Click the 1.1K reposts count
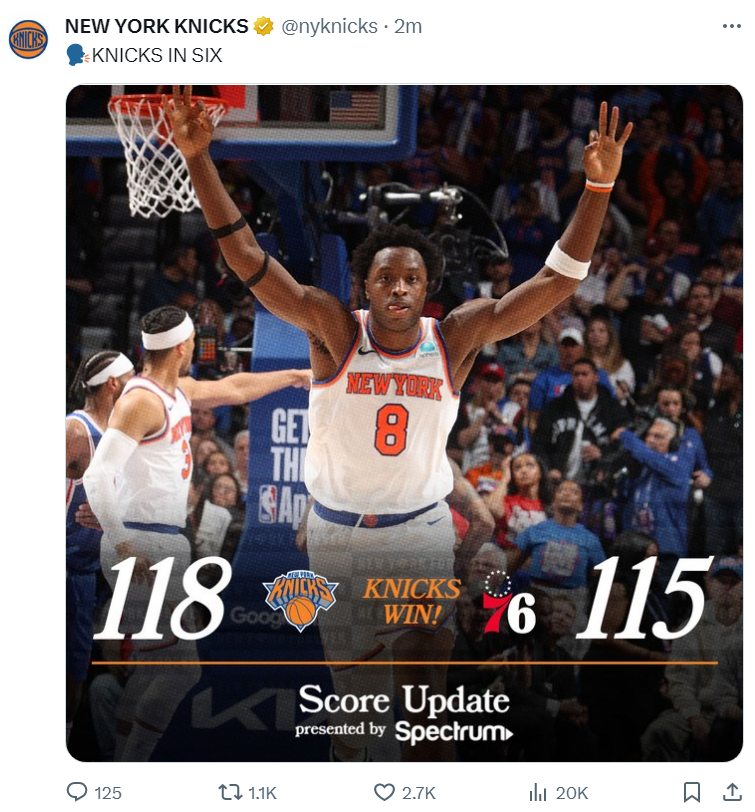Image resolution: width=755 pixels, height=812 pixels. 263,793
